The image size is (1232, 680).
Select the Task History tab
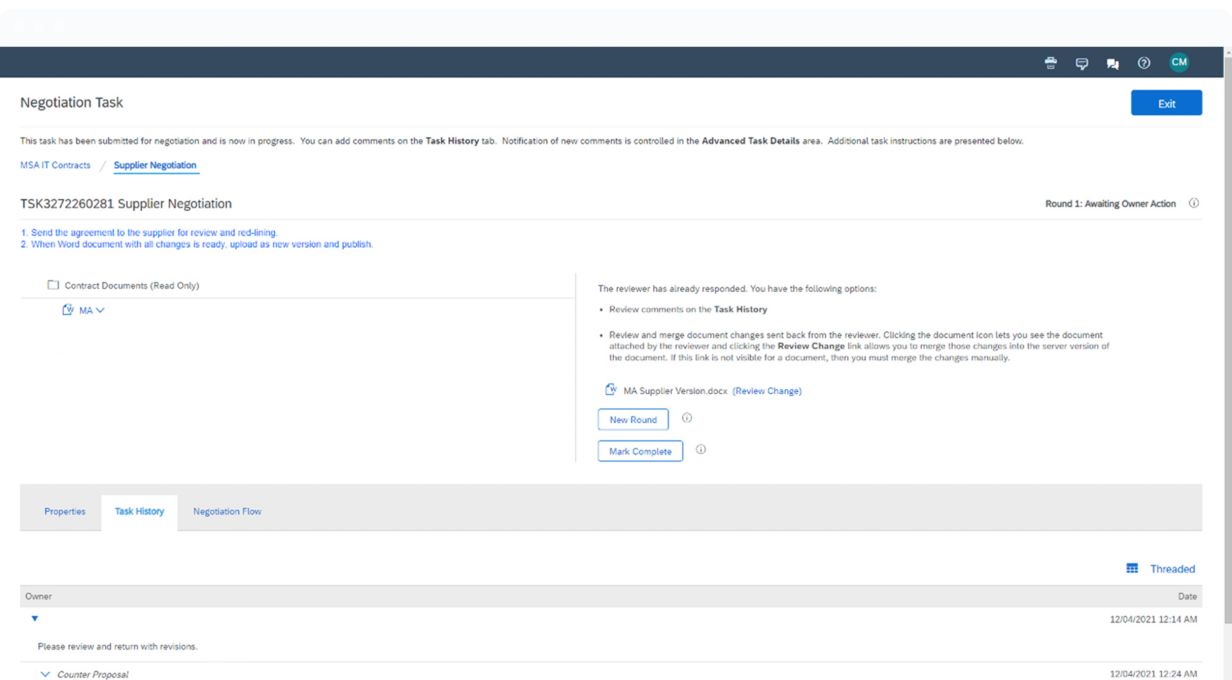pos(139,511)
